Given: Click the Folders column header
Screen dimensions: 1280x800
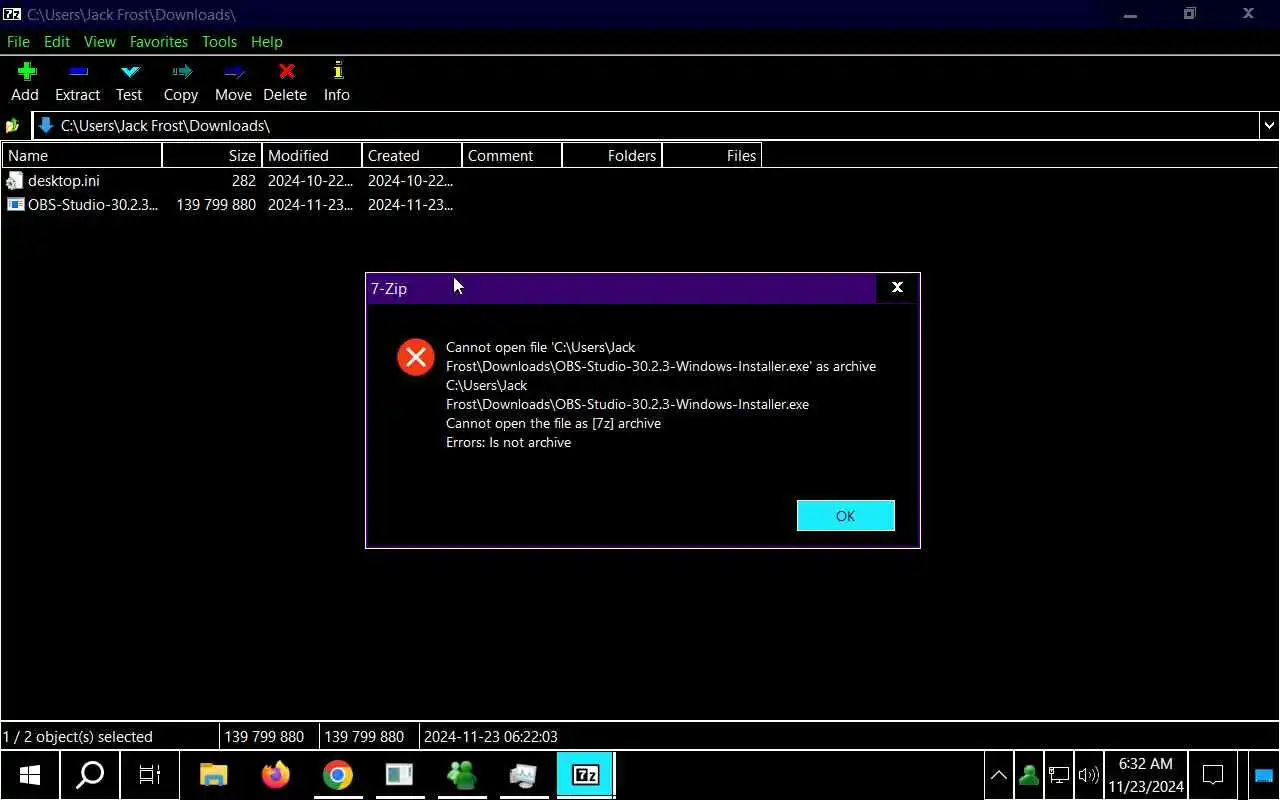Looking at the screenshot, I should [612, 155].
